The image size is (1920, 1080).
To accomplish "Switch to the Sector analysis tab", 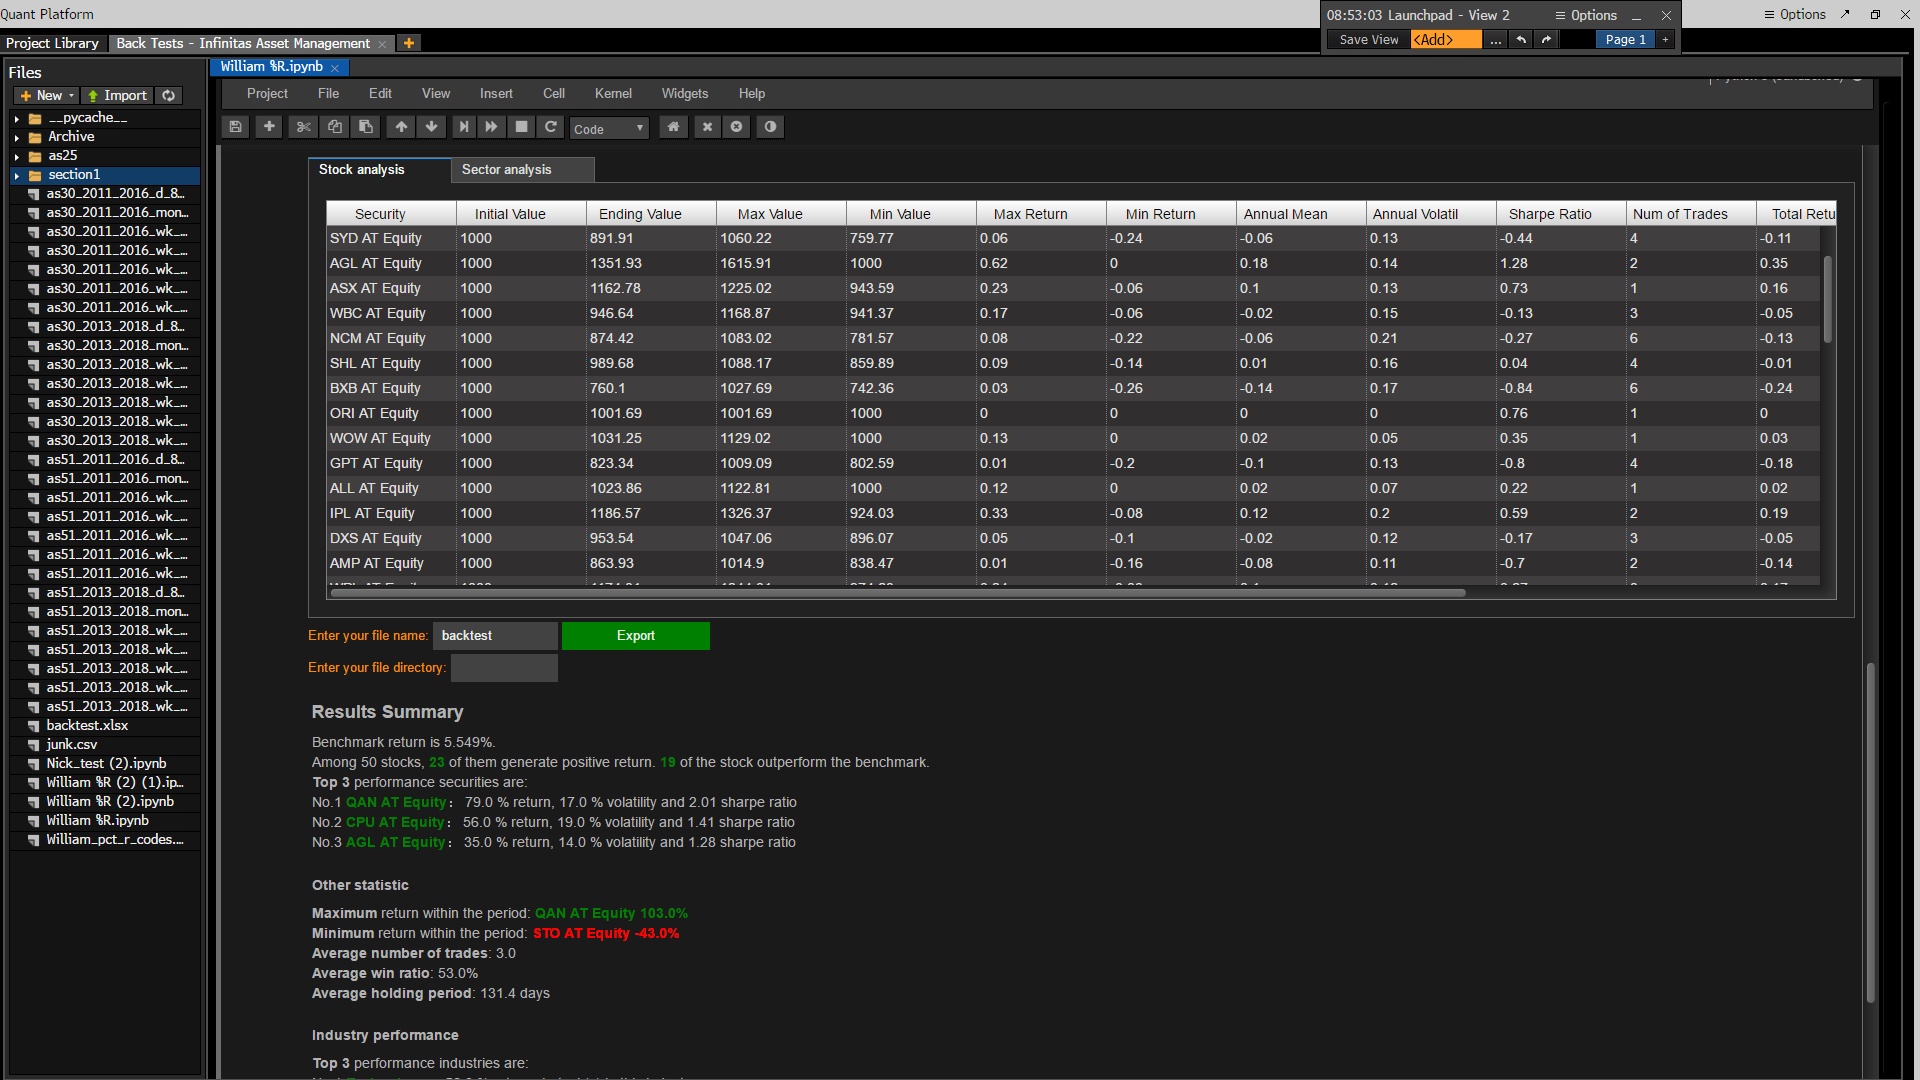I will pyautogui.click(x=506, y=170).
